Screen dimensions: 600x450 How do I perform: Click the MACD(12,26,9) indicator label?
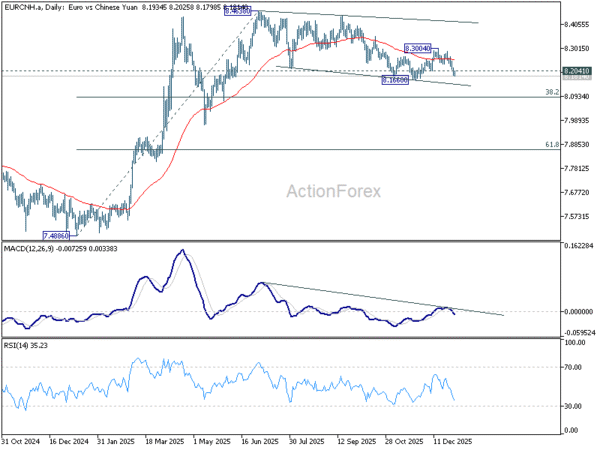[60, 249]
